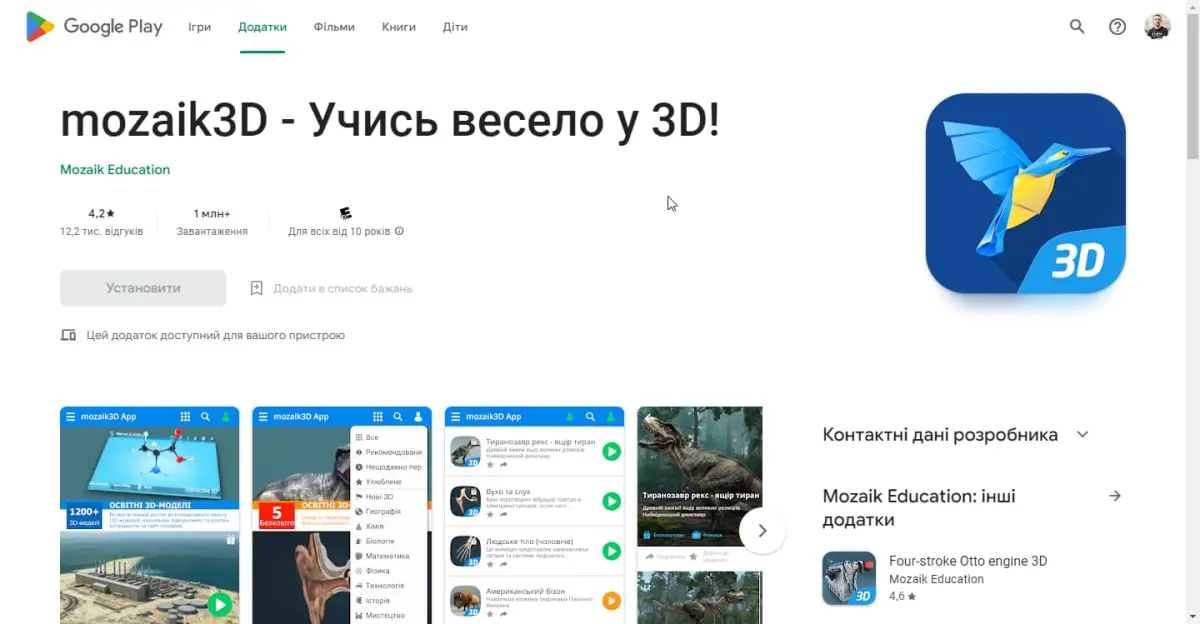1200x624 pixels.
Task: Click the age rating info icon
Action: click(x=399, y=231)
